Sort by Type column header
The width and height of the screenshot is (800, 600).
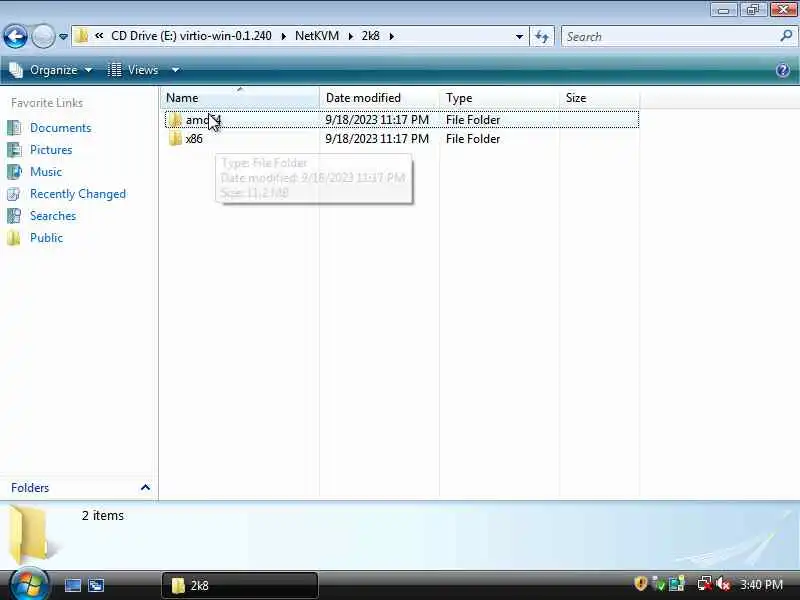point(499,97)
